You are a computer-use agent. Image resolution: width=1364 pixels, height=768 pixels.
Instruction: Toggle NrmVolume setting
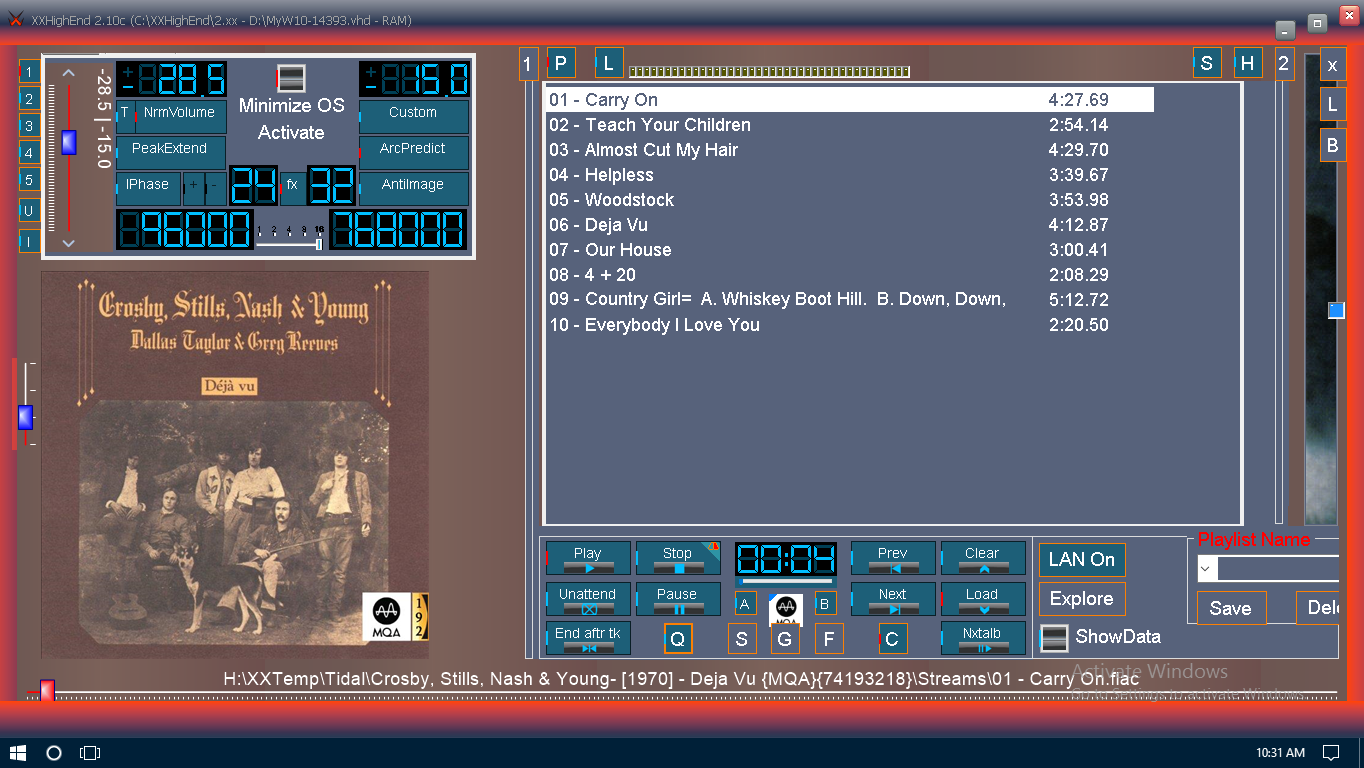pyautogui.click(x=180, y=116)
